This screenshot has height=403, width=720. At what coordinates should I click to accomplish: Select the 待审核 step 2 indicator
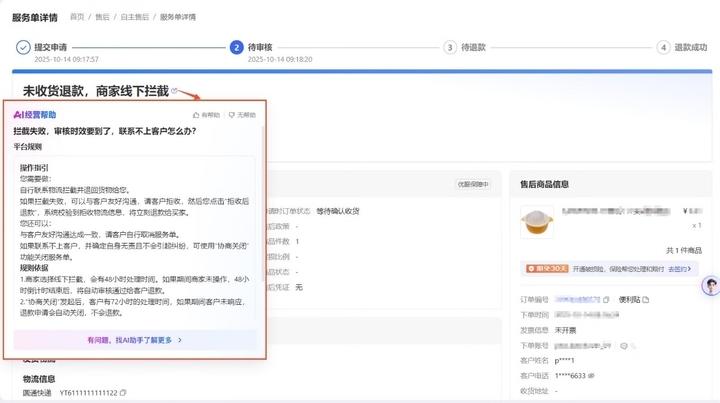point(236,47)
